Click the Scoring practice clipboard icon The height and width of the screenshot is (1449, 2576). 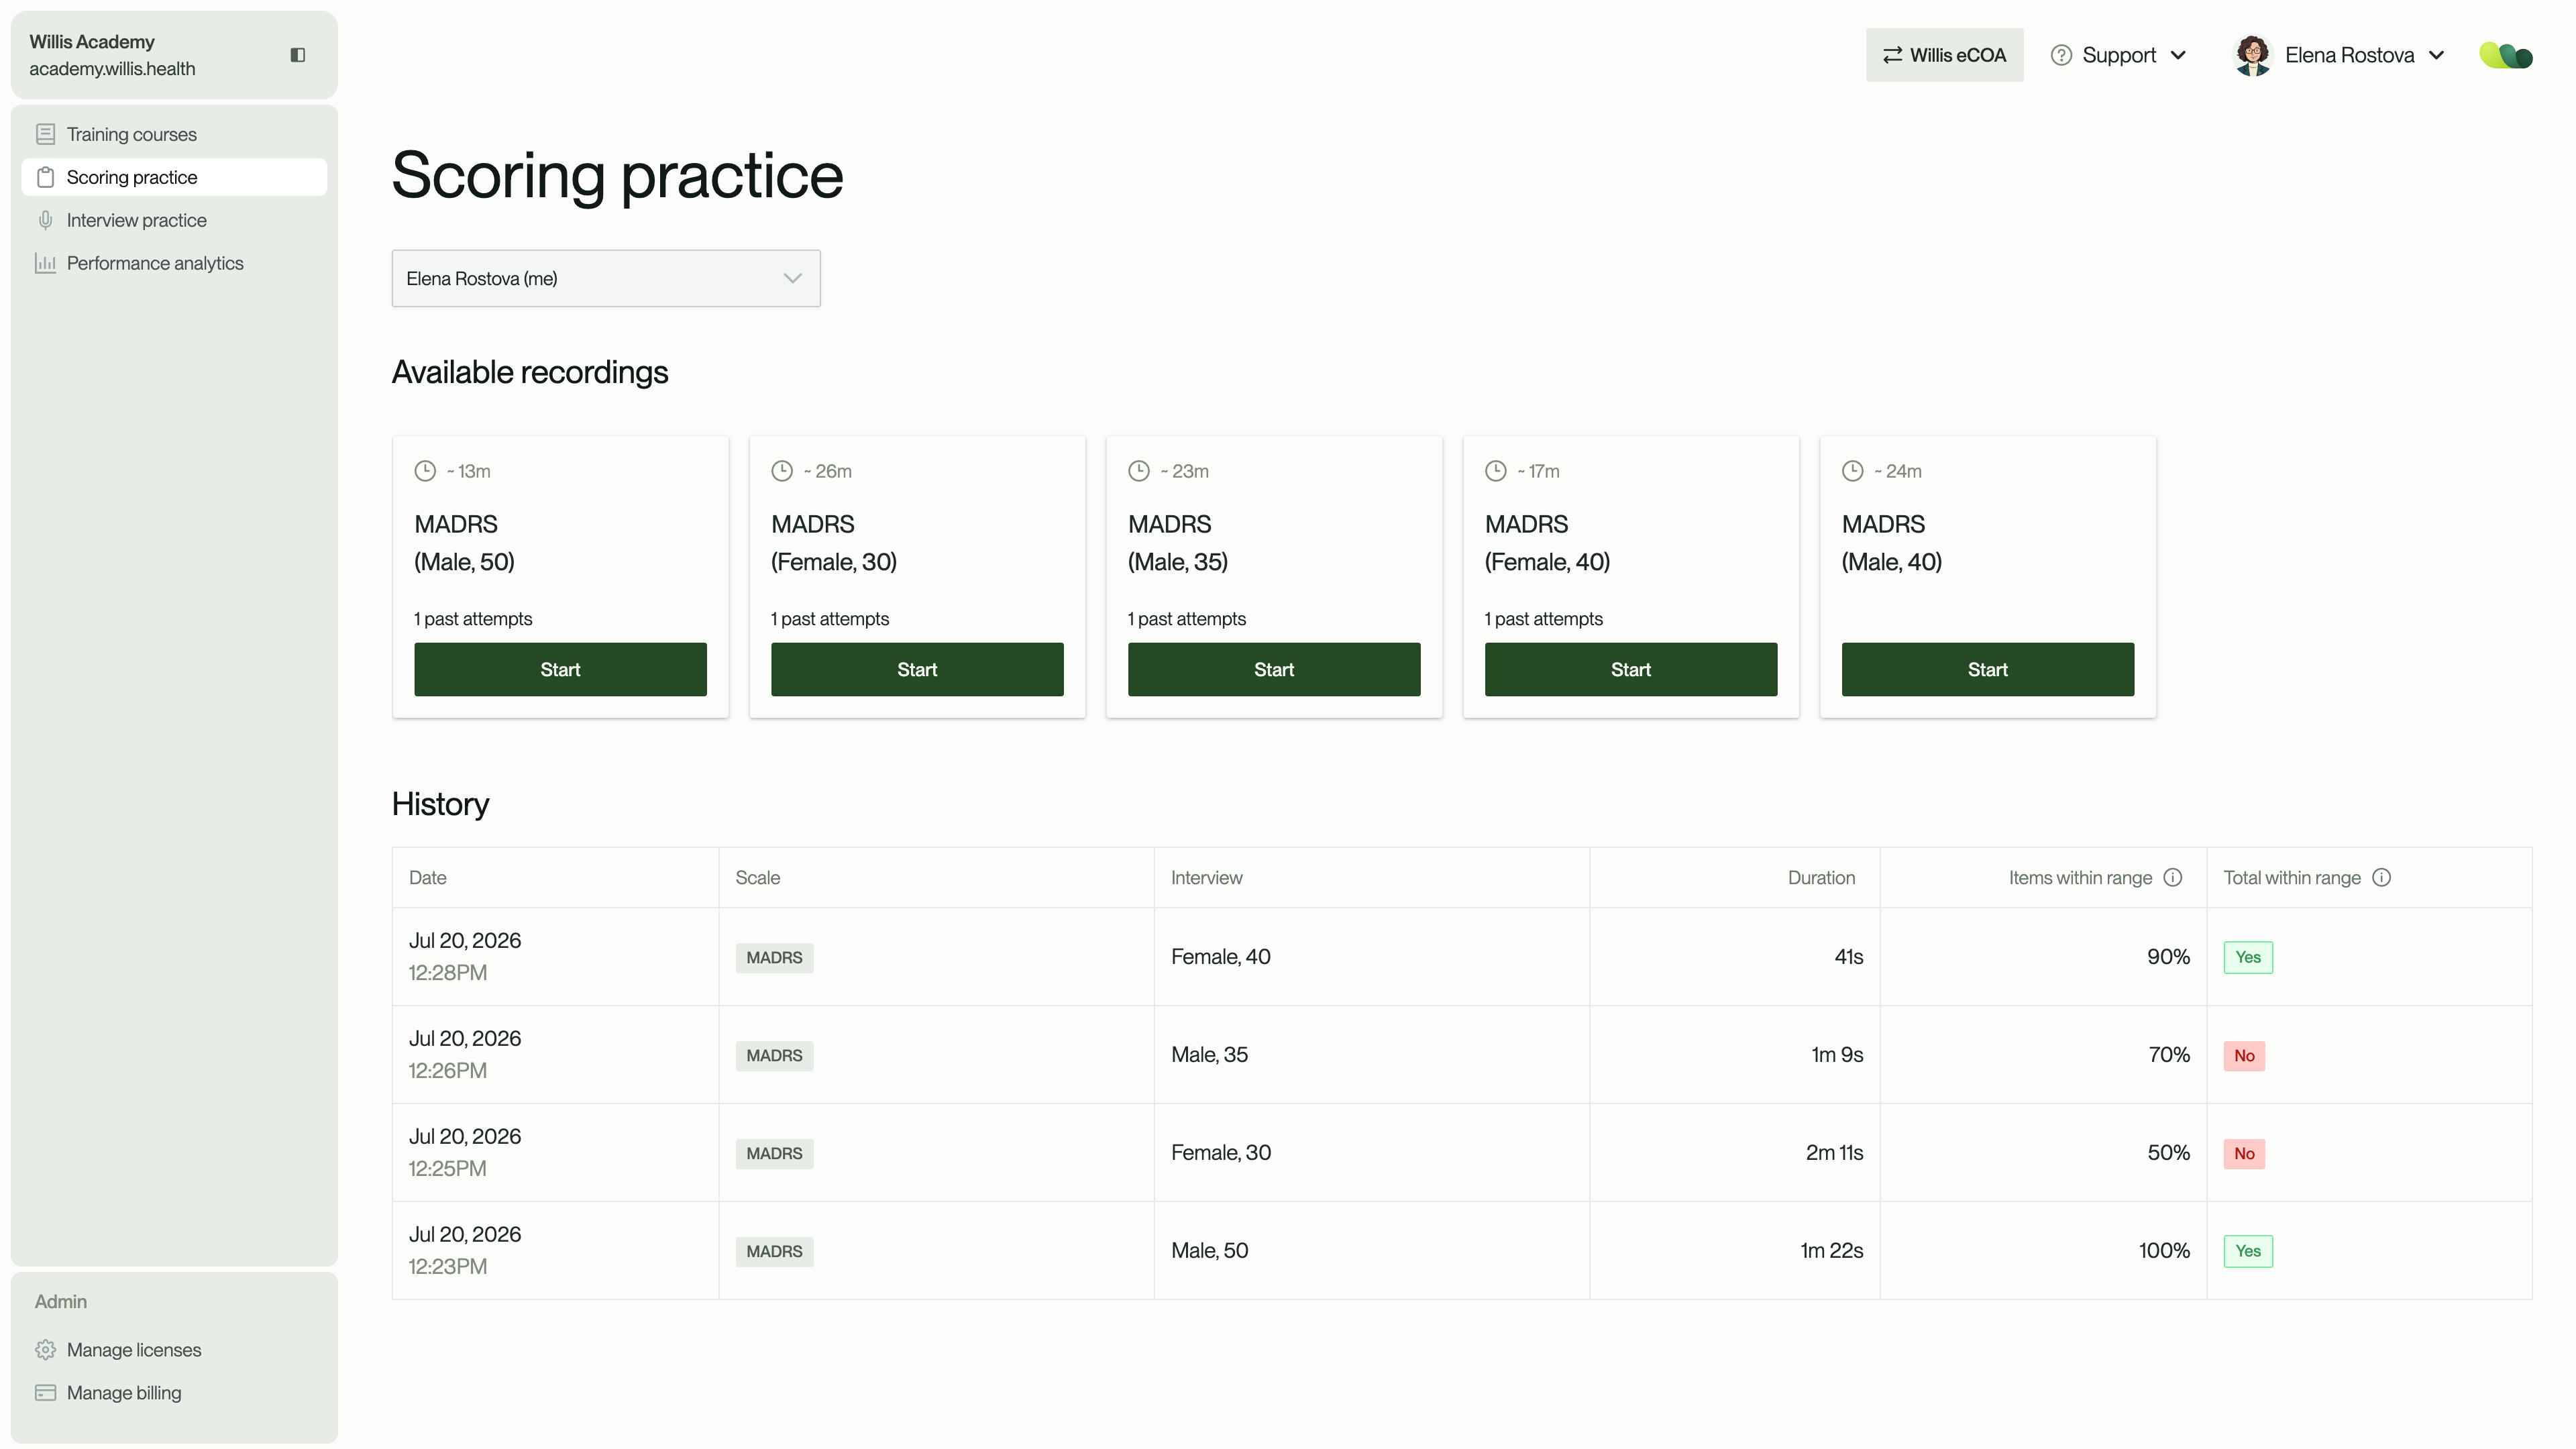45,177
